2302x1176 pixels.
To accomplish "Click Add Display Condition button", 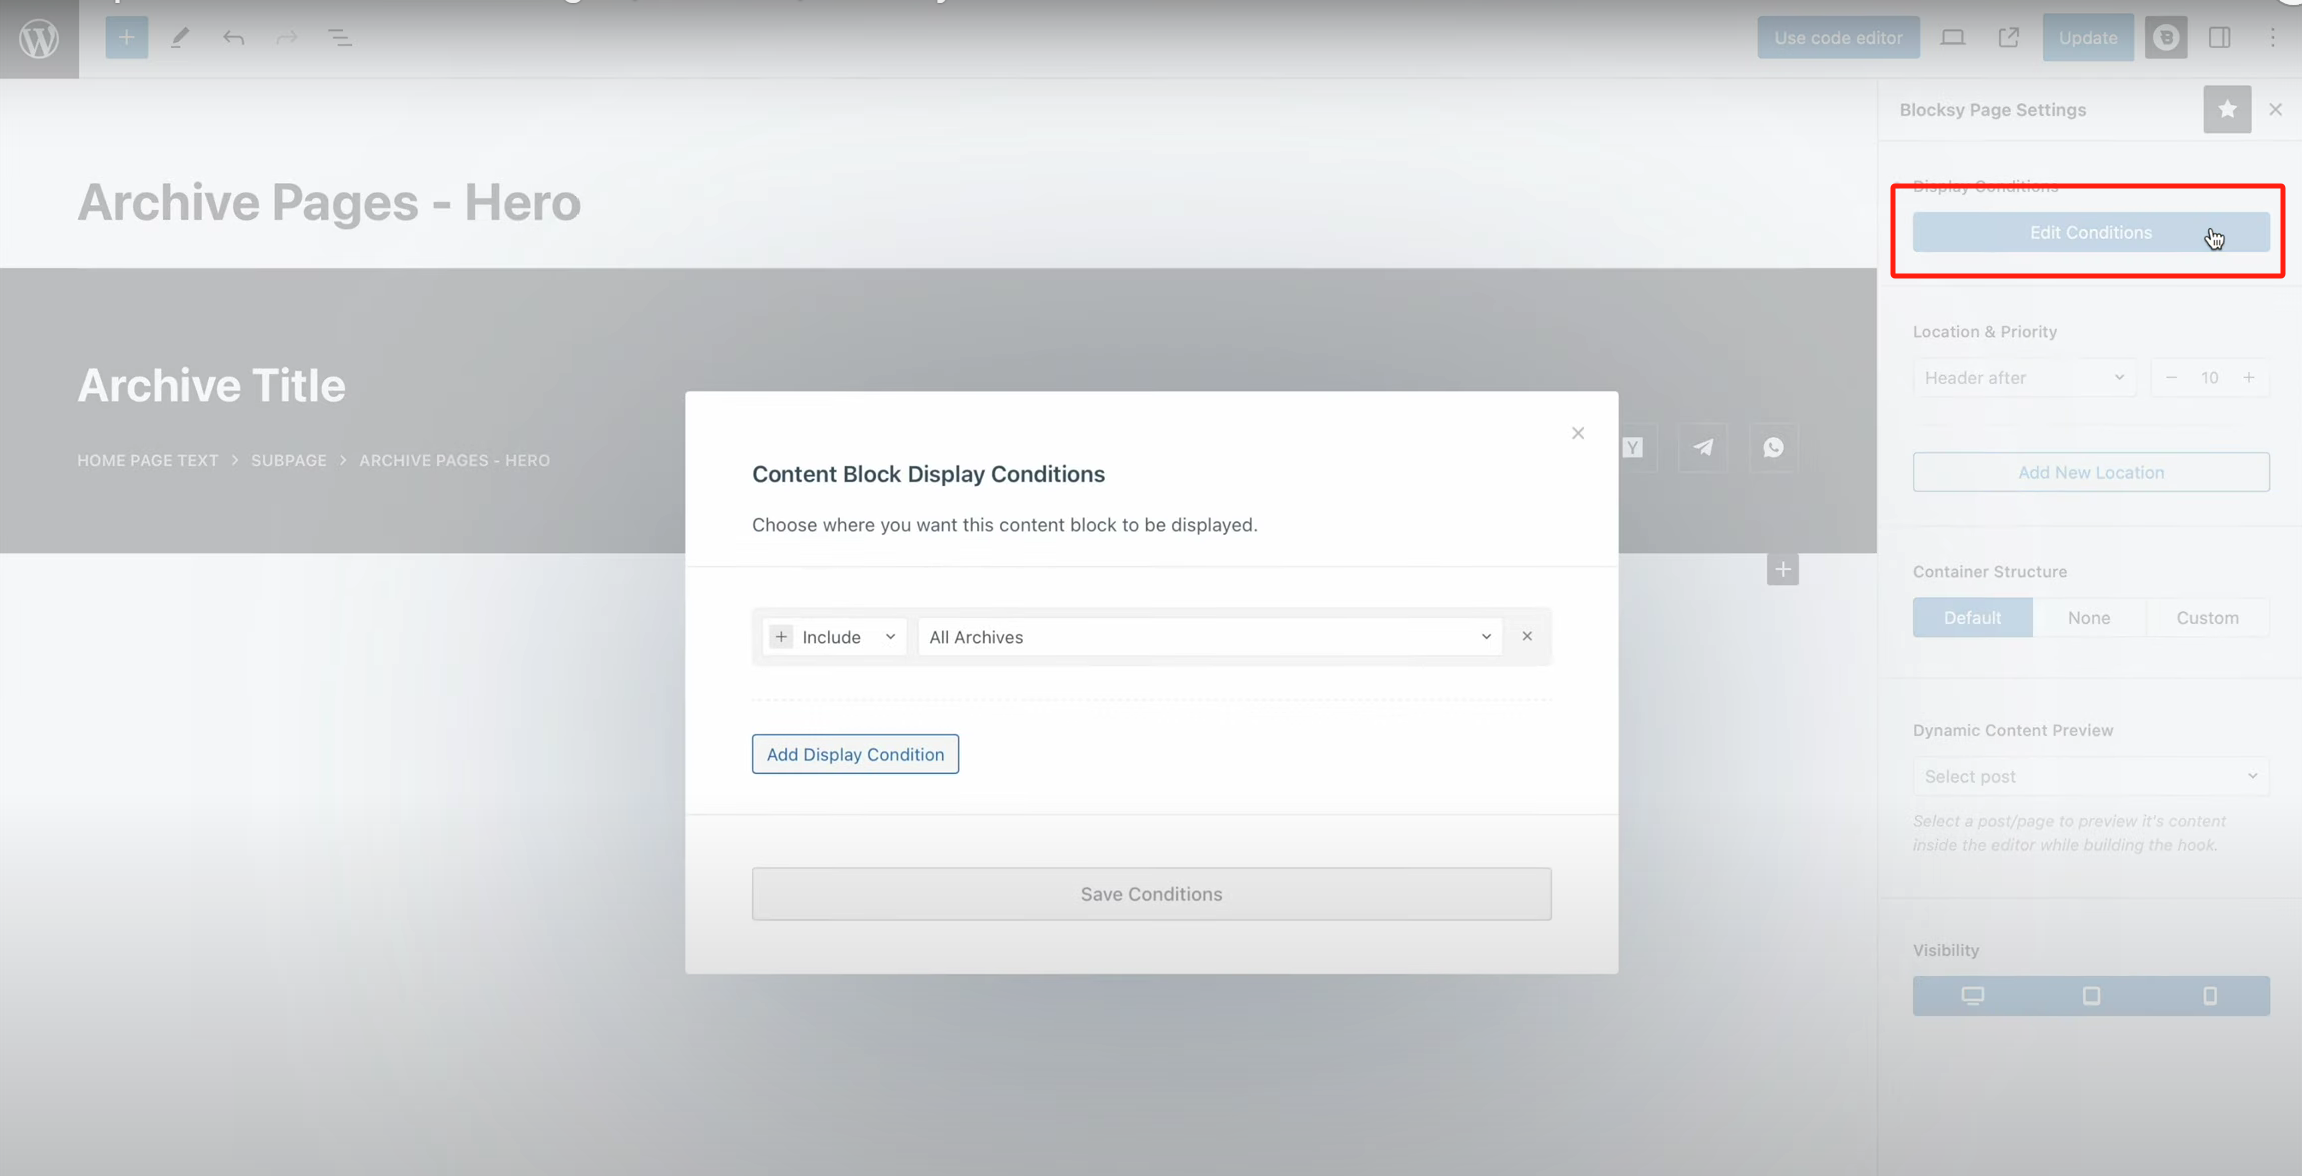I will (855, 754).
